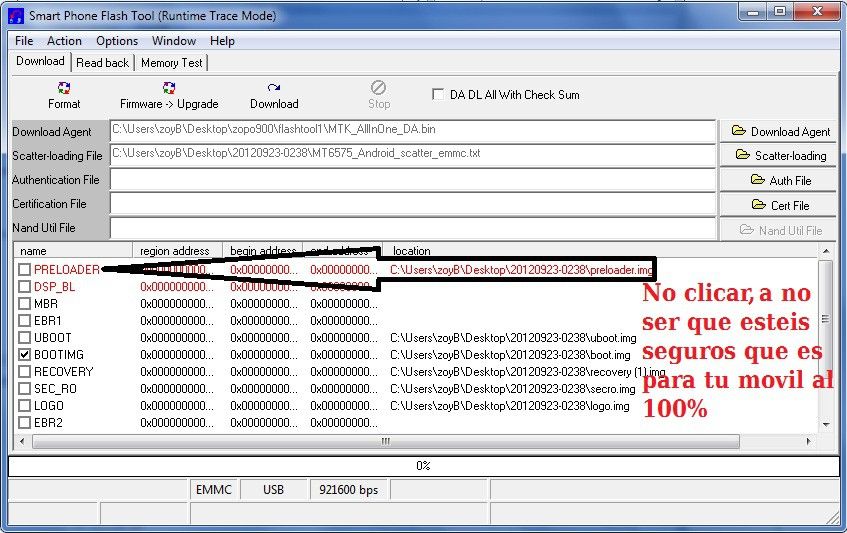Close the Smart Phone Flash Tool window
Screen dimensions: 847x533
tap(817, 11)
